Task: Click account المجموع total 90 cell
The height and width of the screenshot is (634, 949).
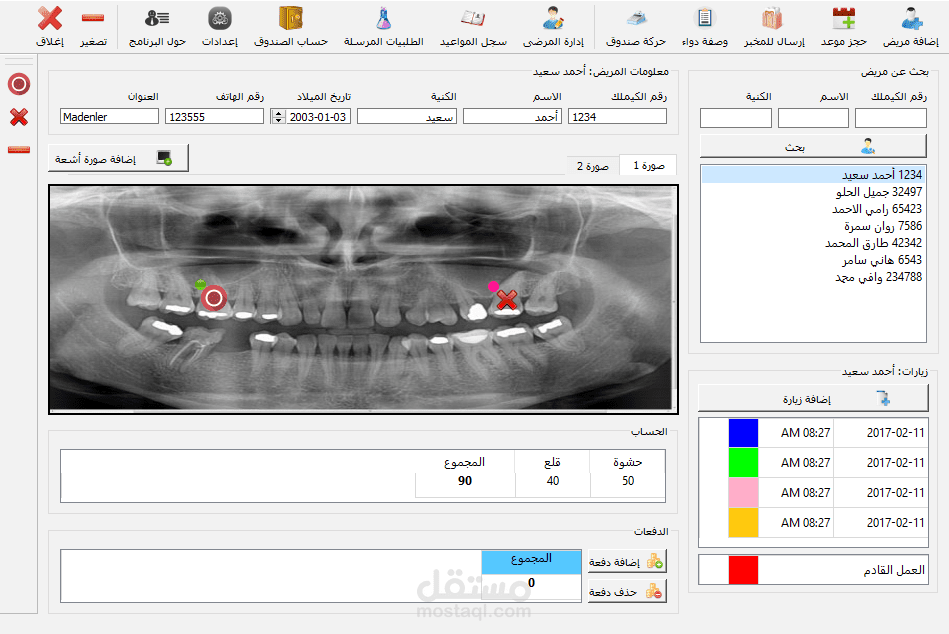Action: pos(465,481)
